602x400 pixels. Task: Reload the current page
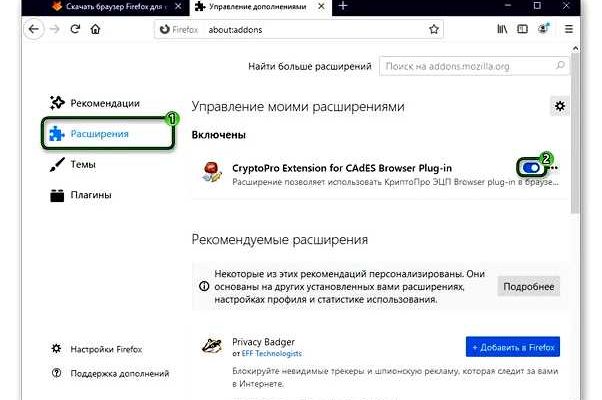tap(75, 29)
